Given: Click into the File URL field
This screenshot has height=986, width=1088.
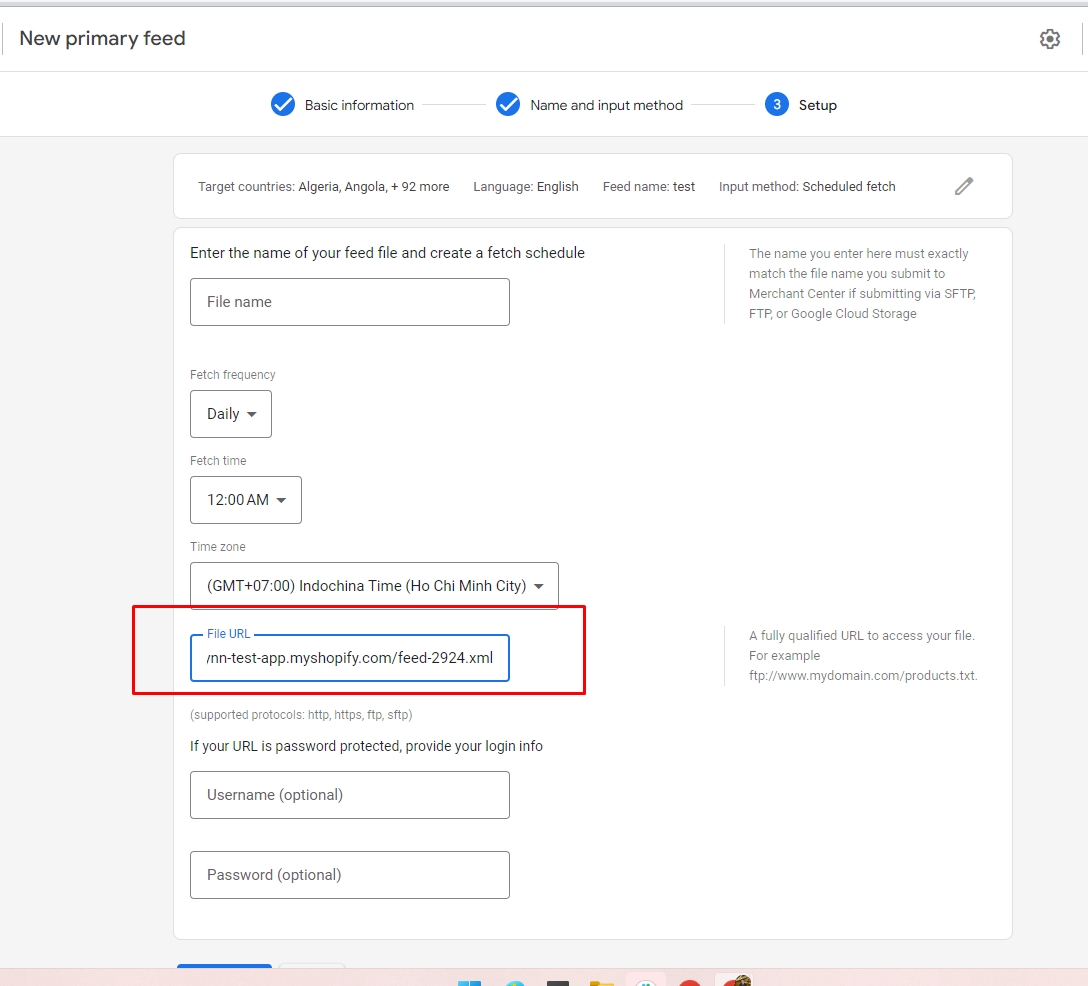Looking at the screenshot, I should [x=350, y=658].
